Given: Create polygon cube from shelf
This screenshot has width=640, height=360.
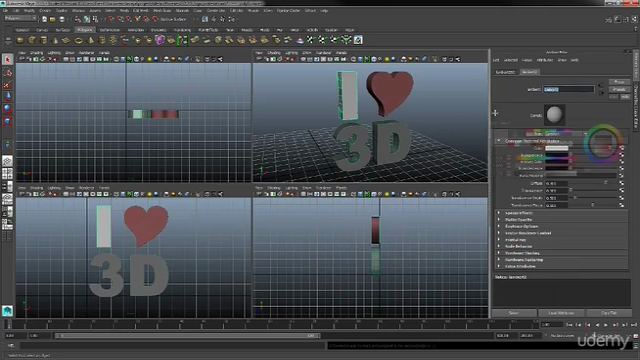Looking at the screenshot, I should (32, 40).
